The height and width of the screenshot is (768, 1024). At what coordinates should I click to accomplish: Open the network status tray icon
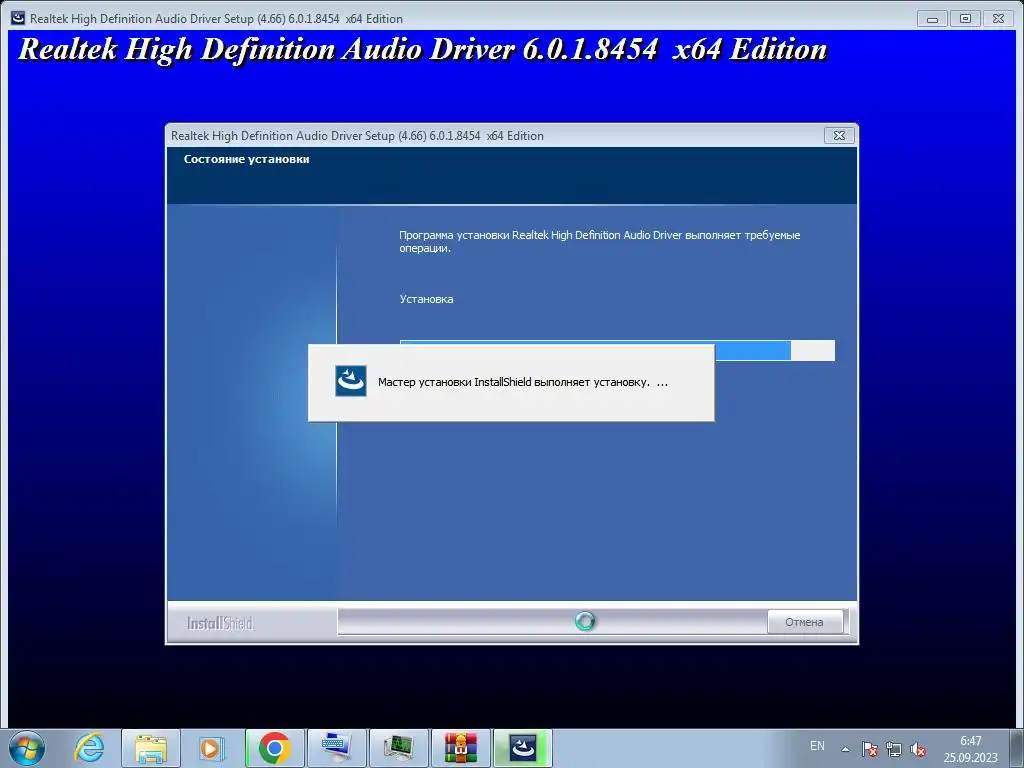(x=893, y=749)
